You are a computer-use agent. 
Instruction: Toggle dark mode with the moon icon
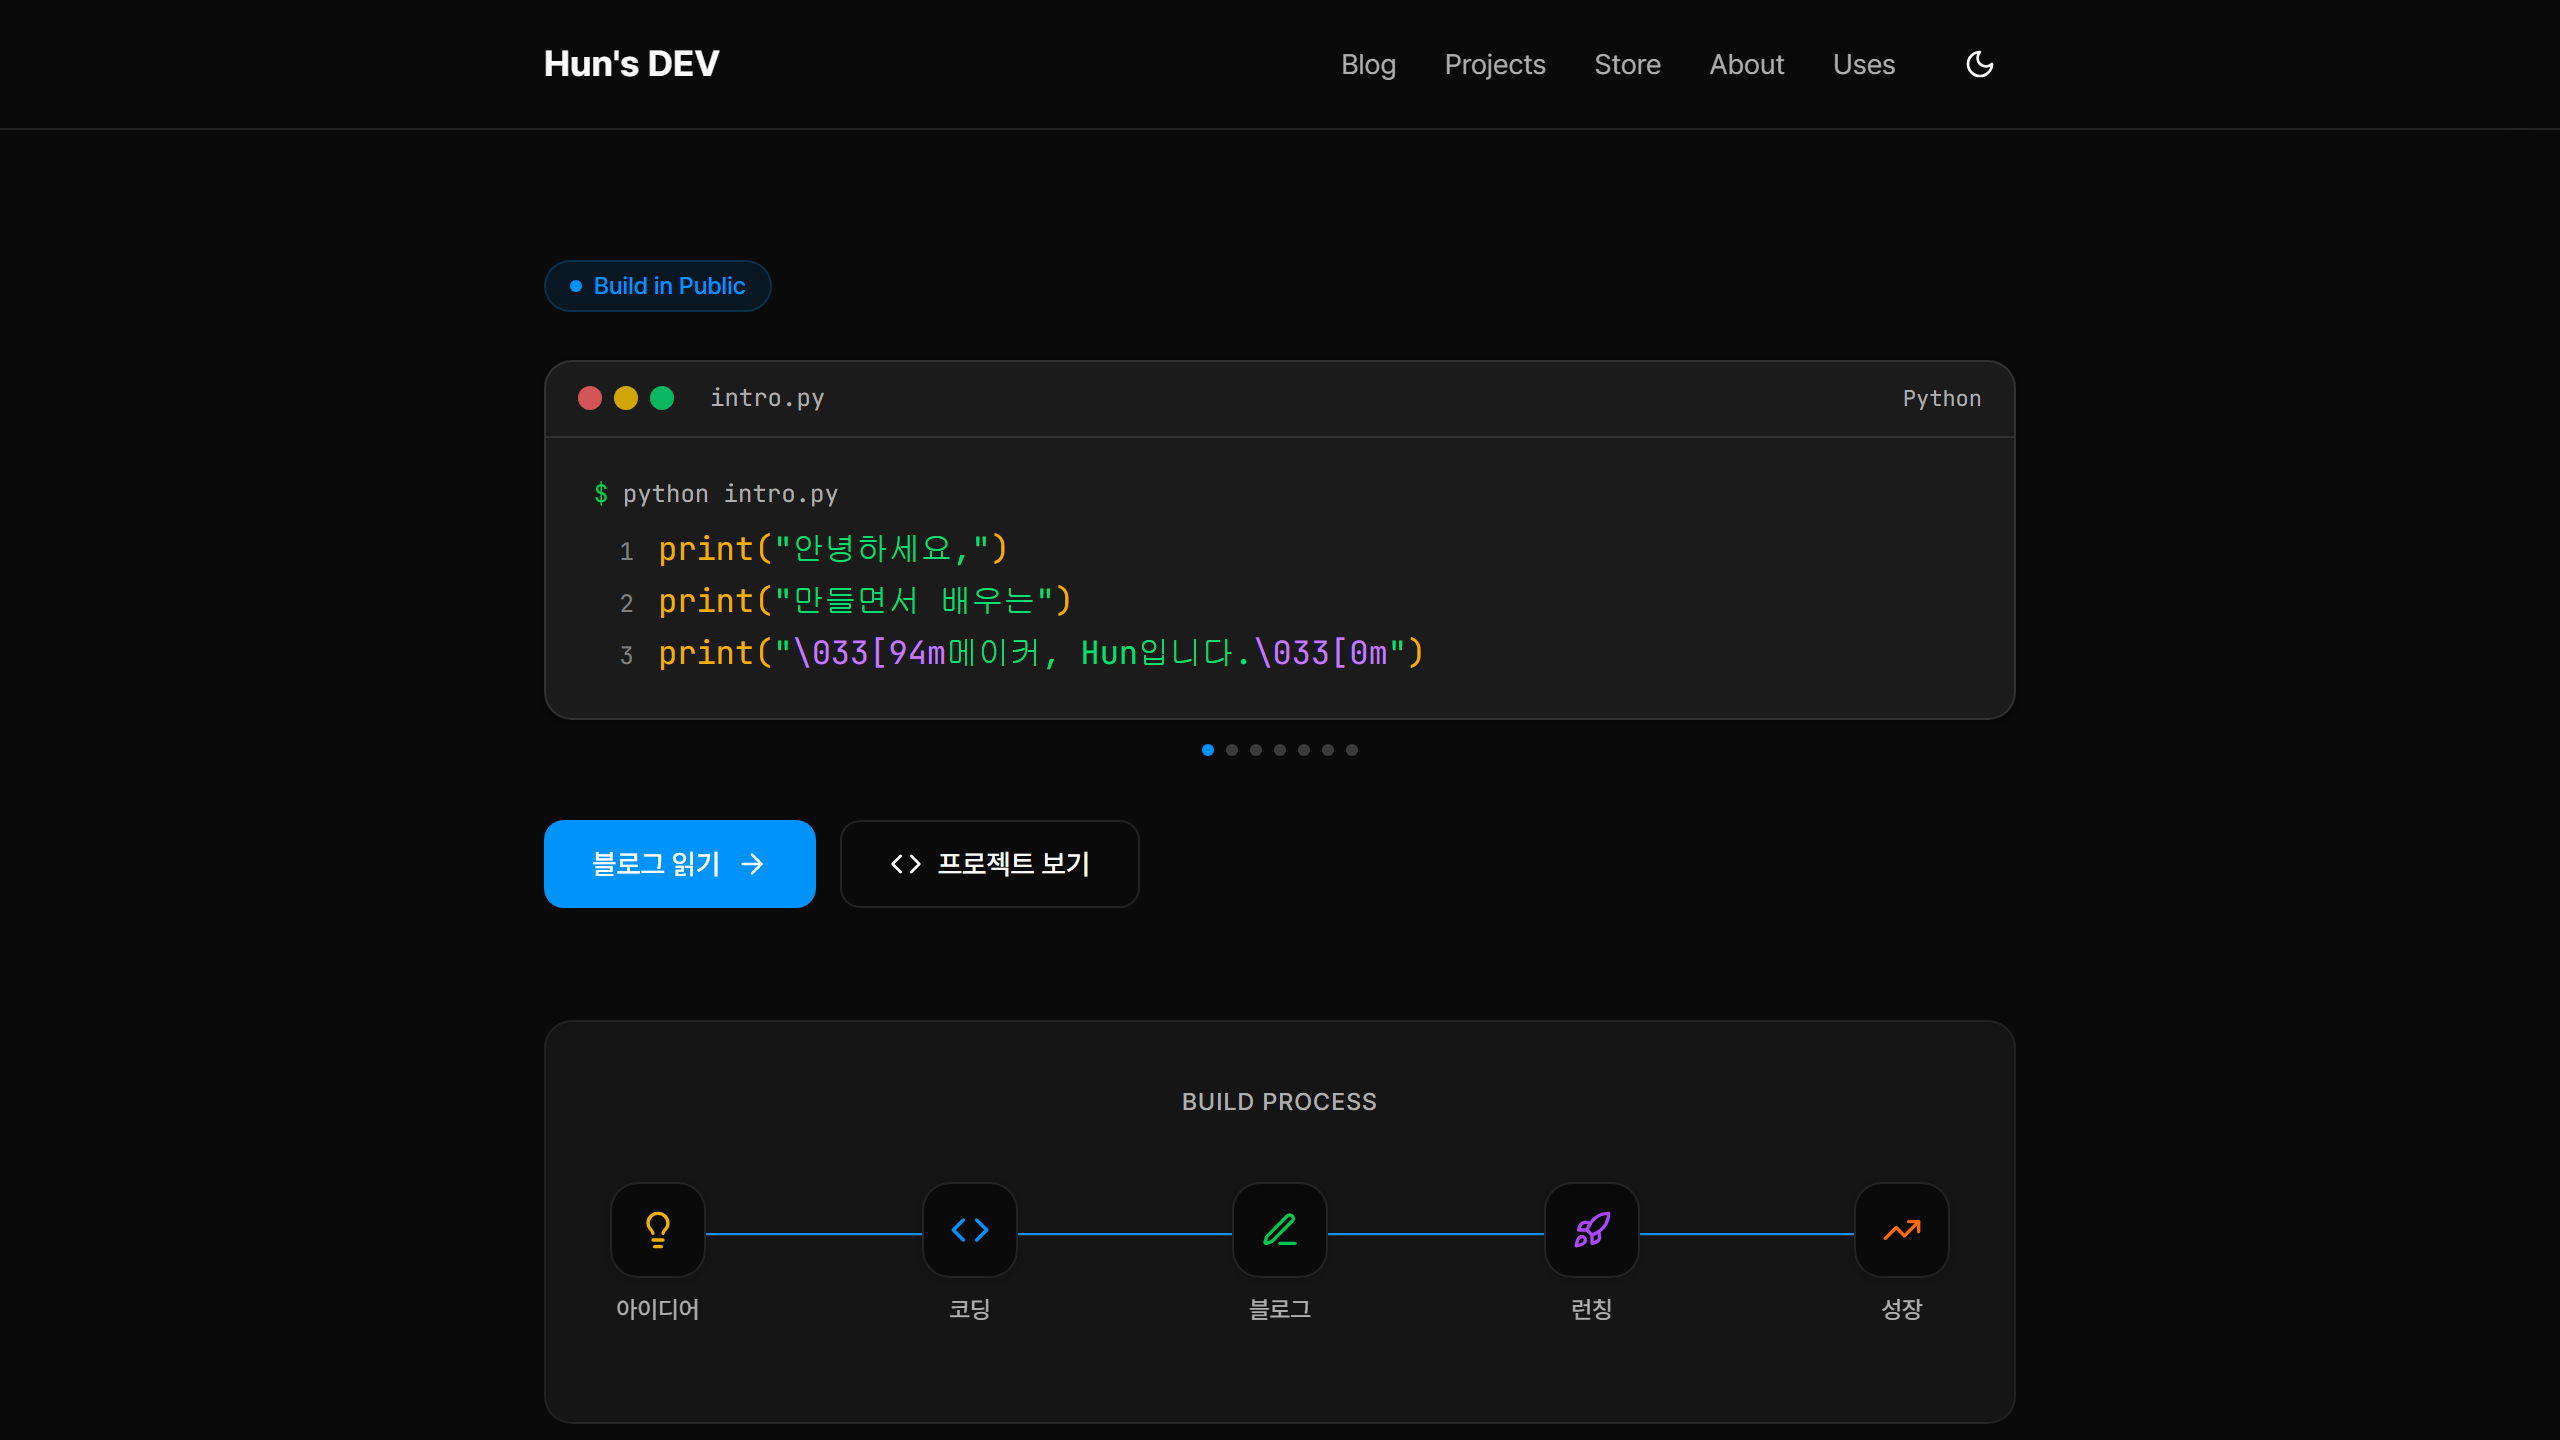click(1979, 64)
